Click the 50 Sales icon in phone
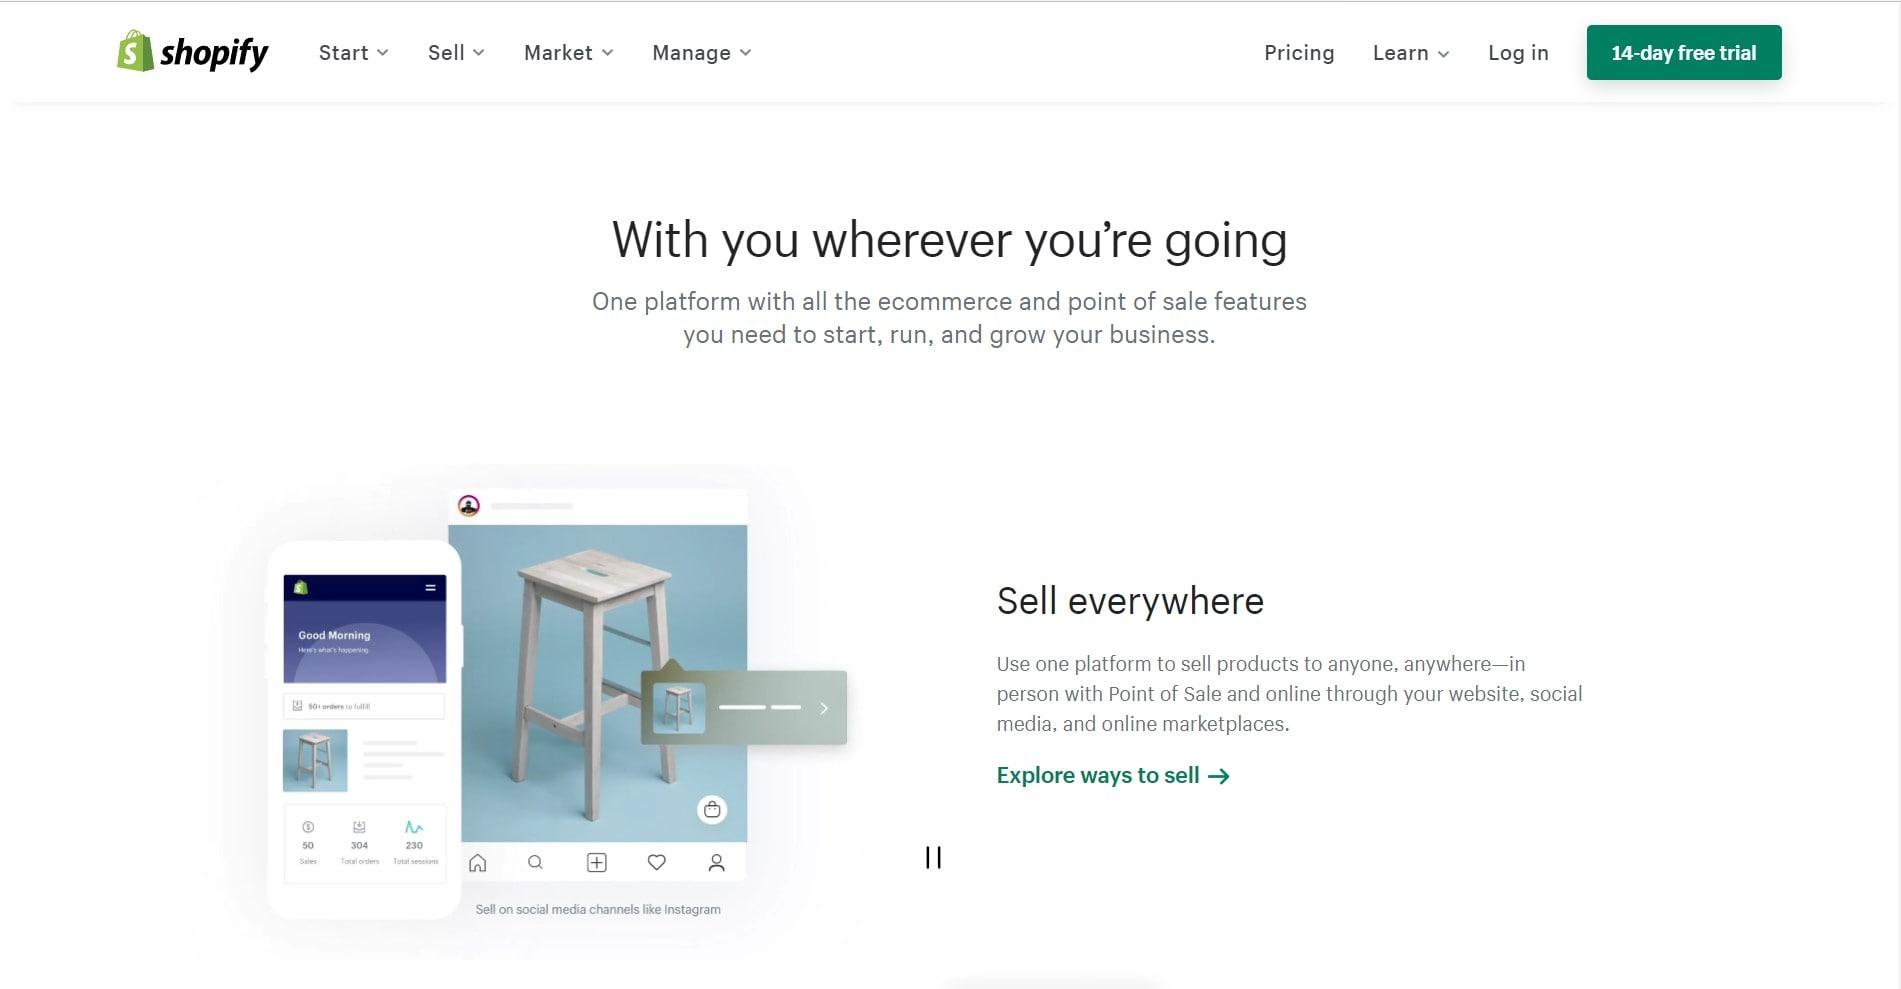 pyautogui.click(x=308, y=827)
